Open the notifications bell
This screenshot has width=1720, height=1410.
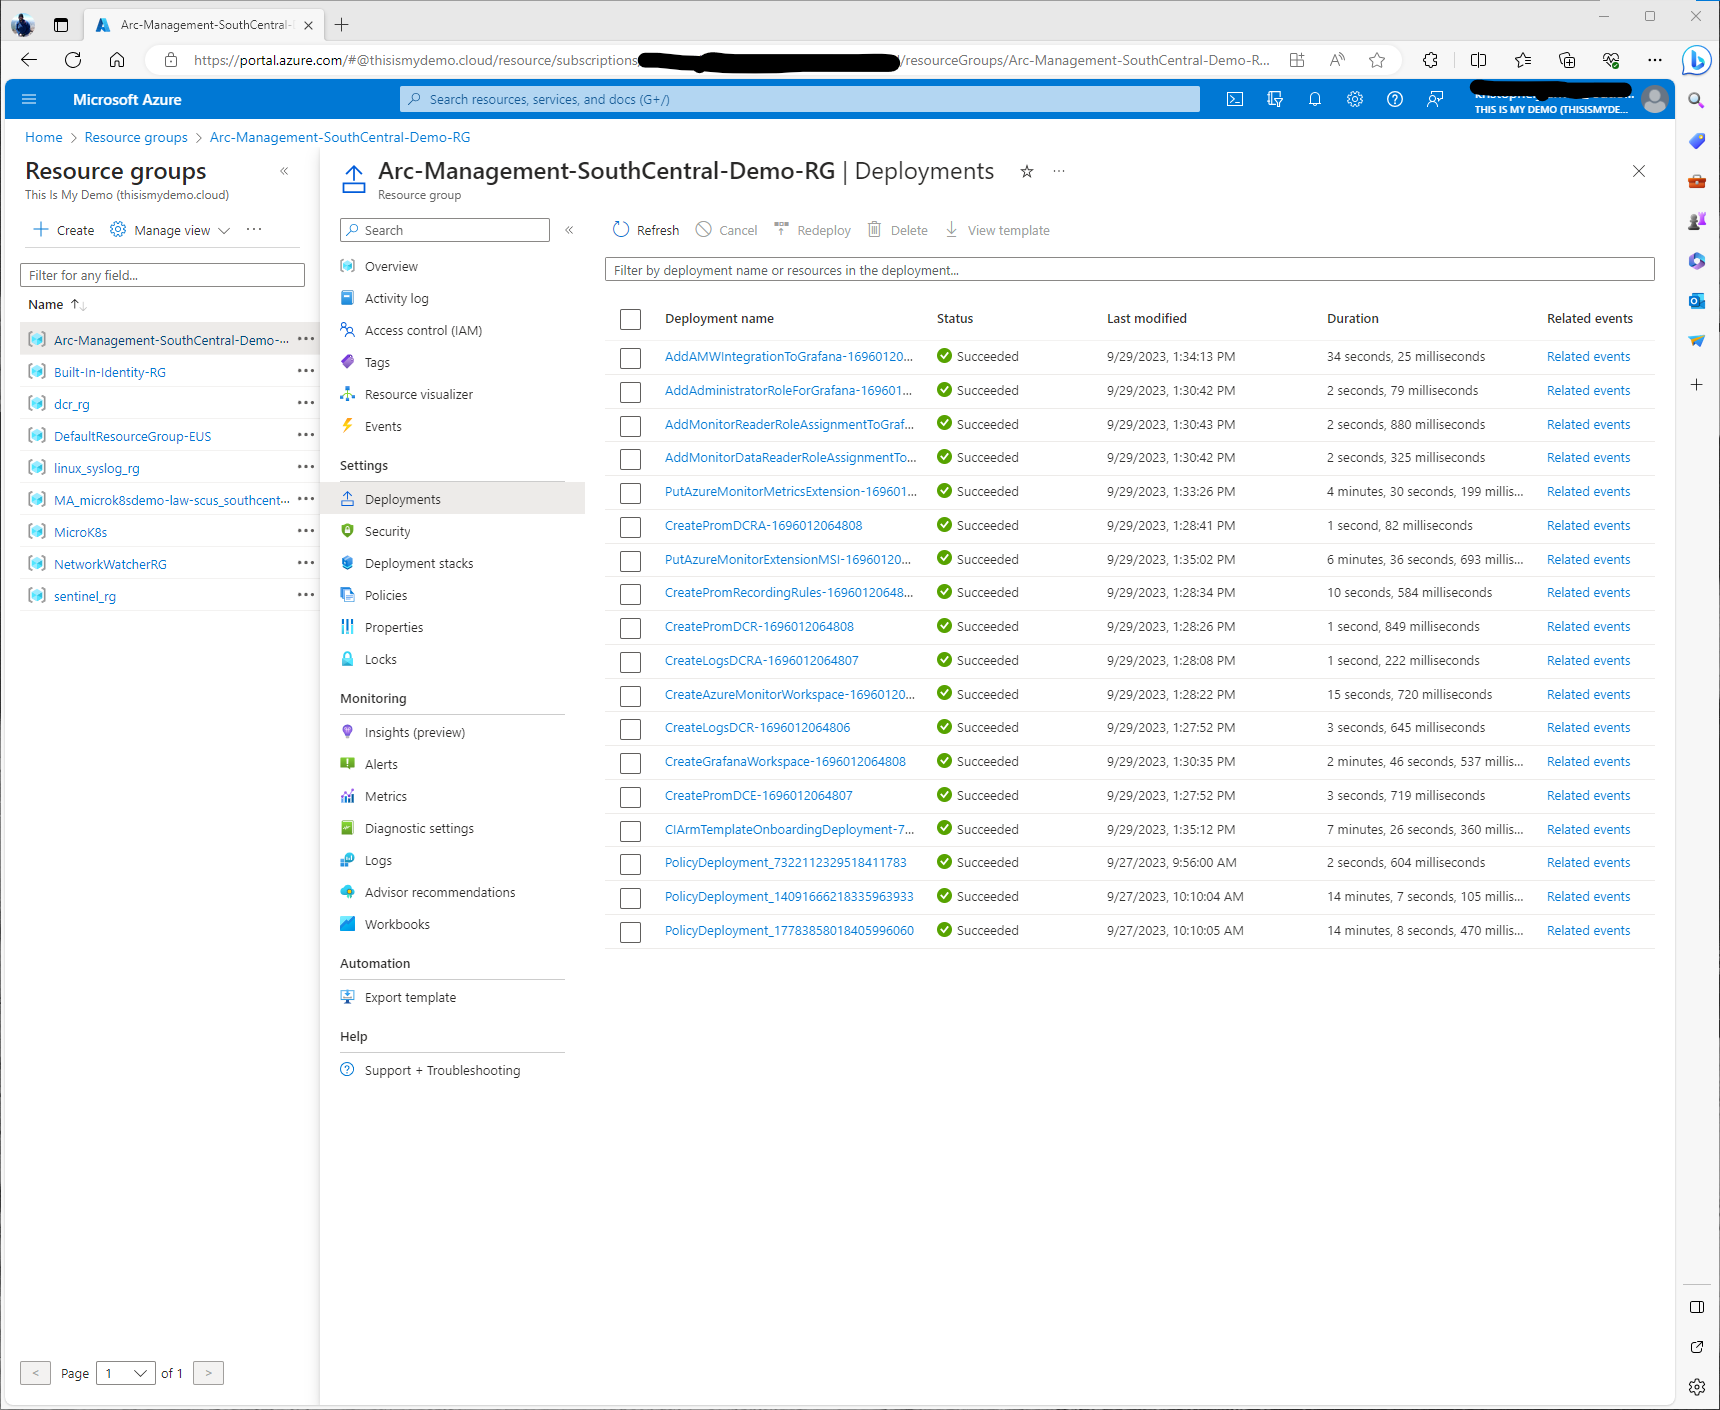click(x=1315, y=99)
